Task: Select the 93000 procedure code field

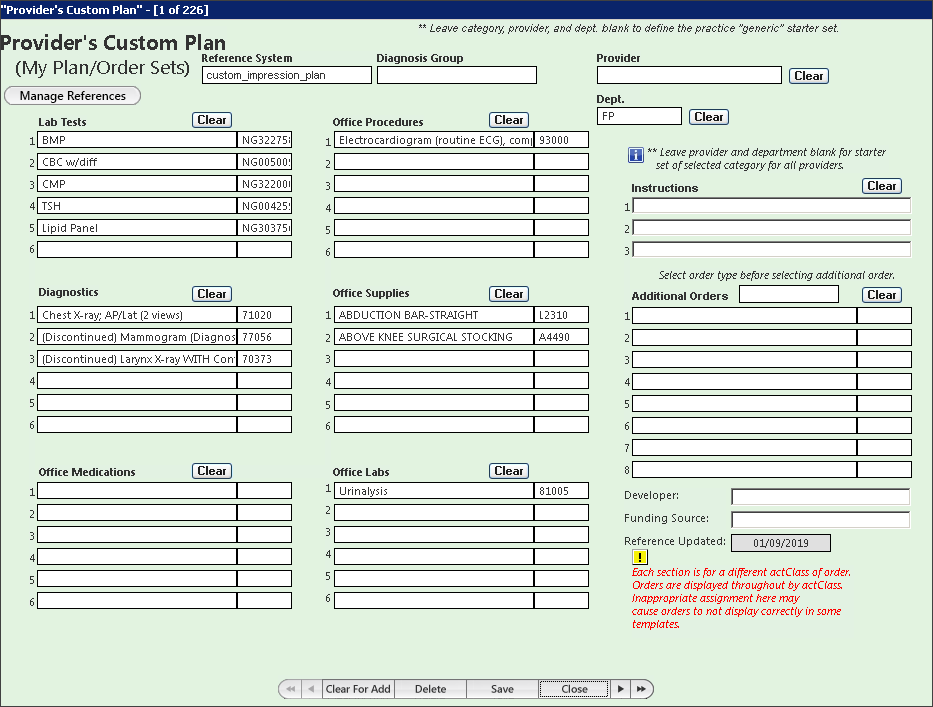Action: 561,140
